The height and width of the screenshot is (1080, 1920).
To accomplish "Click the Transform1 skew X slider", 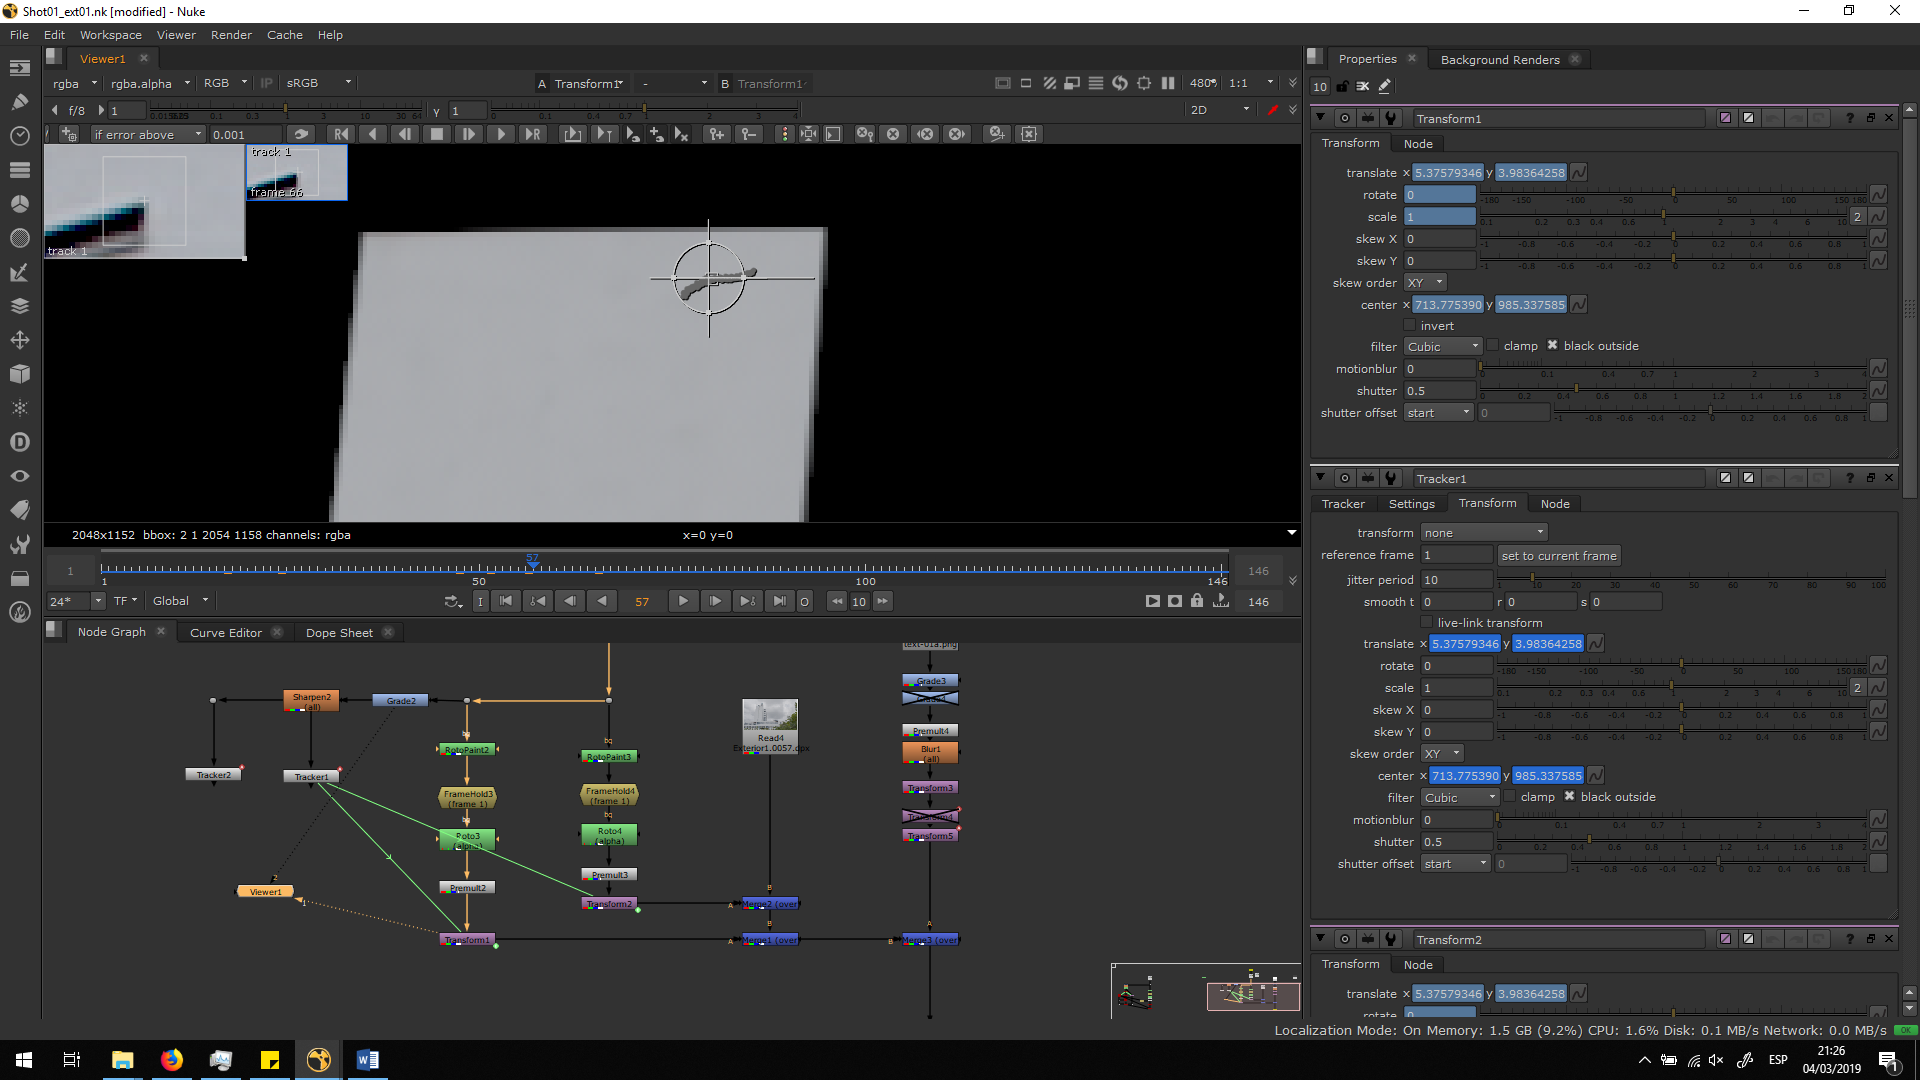I will pyautogui.click(x=1673, y=238).
